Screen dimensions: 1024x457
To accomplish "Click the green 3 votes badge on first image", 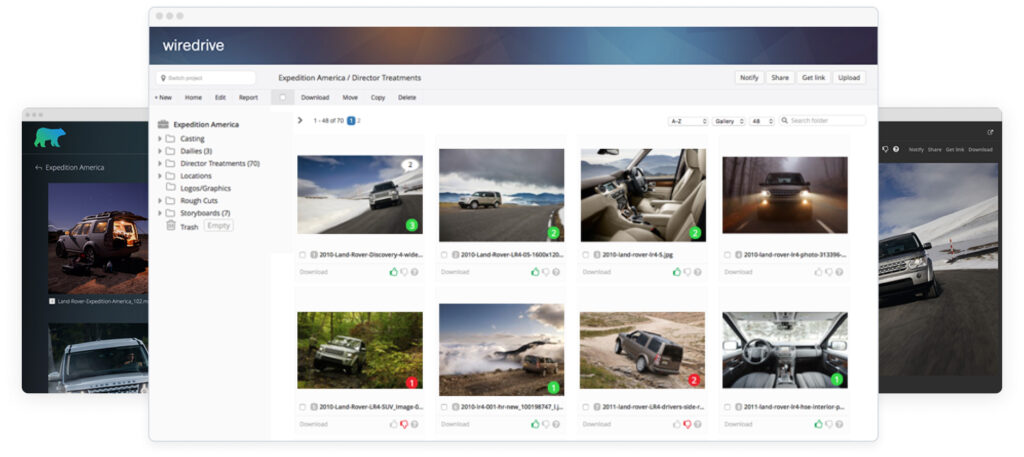I will [x=411, y=225].
